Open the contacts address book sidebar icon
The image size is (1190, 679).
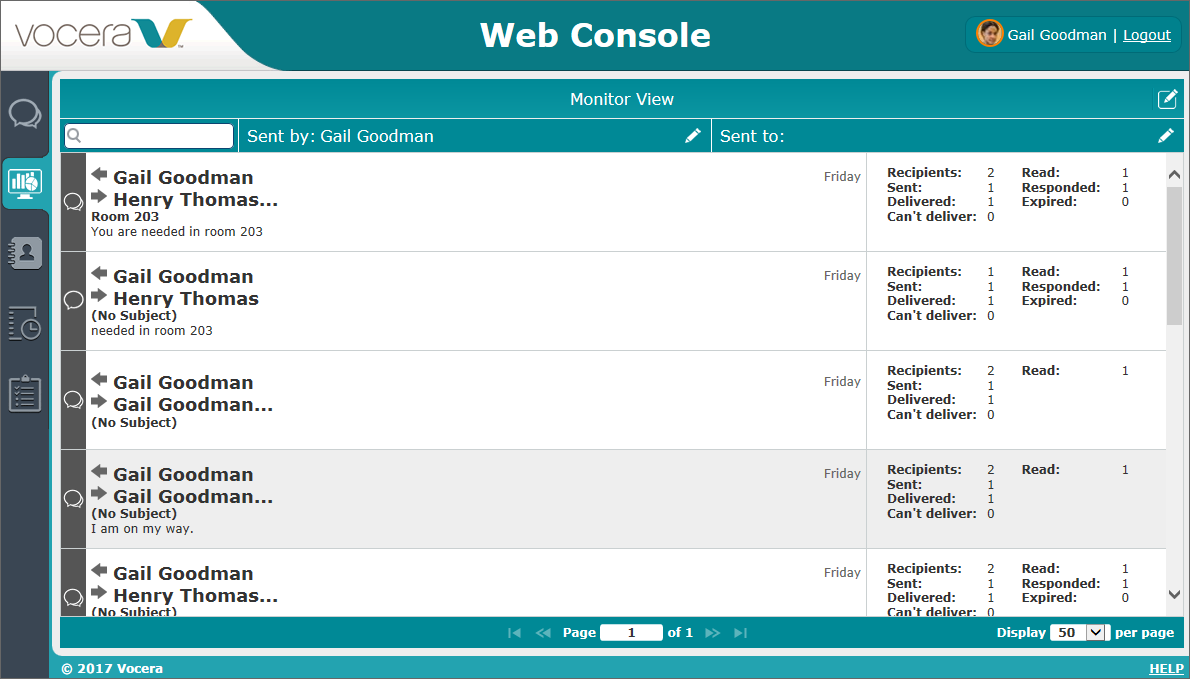(x=25, y=253)
